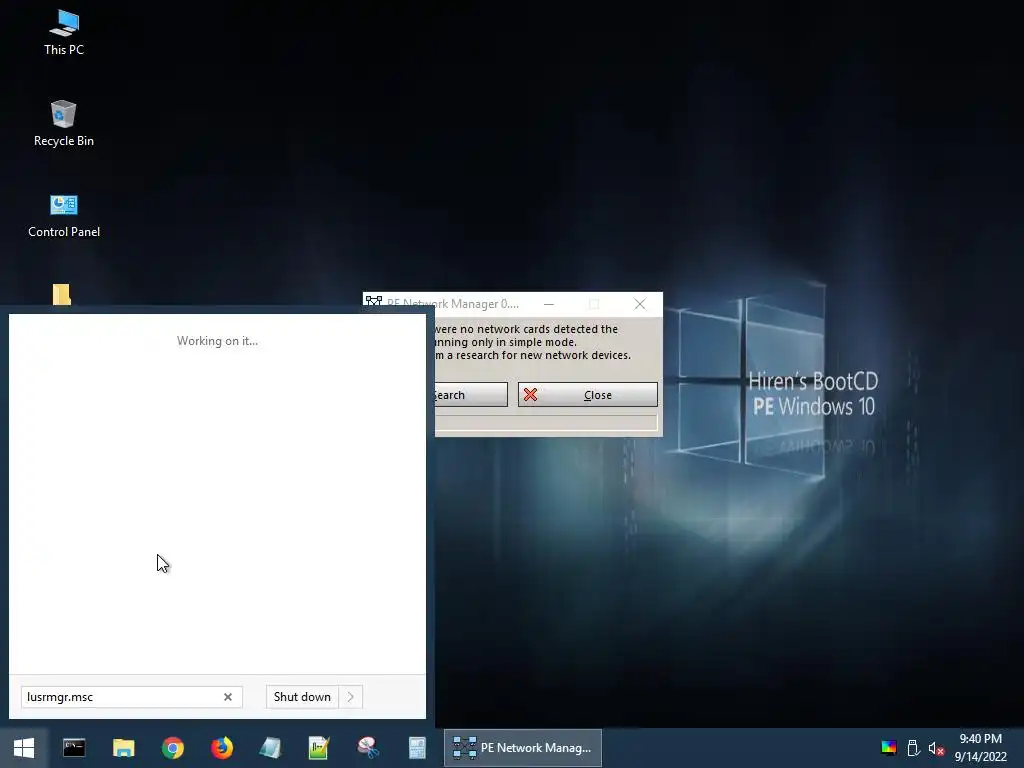The width and height of the screenshot is (1024, 768).
Task: Open the calculator icon in taskbar
Action: pyautogui.click(x=417, y=748)
